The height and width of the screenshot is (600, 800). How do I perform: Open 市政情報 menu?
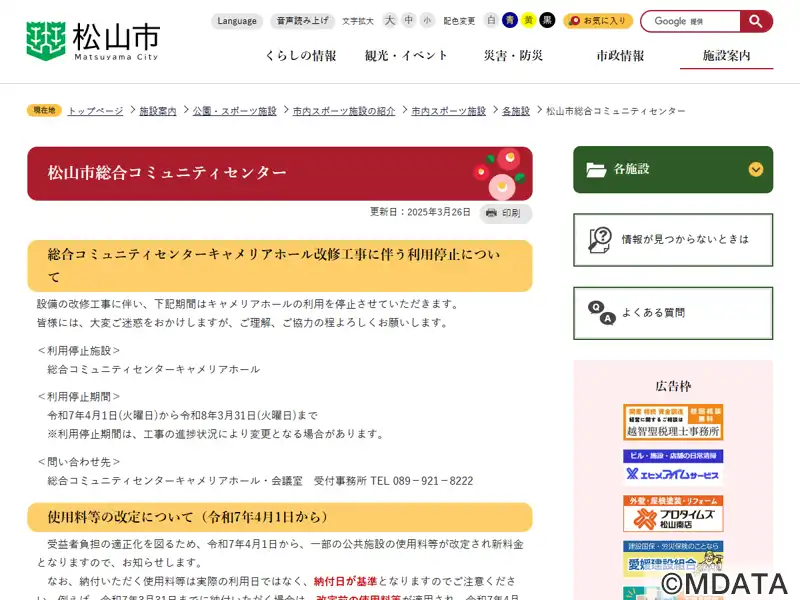620,56
